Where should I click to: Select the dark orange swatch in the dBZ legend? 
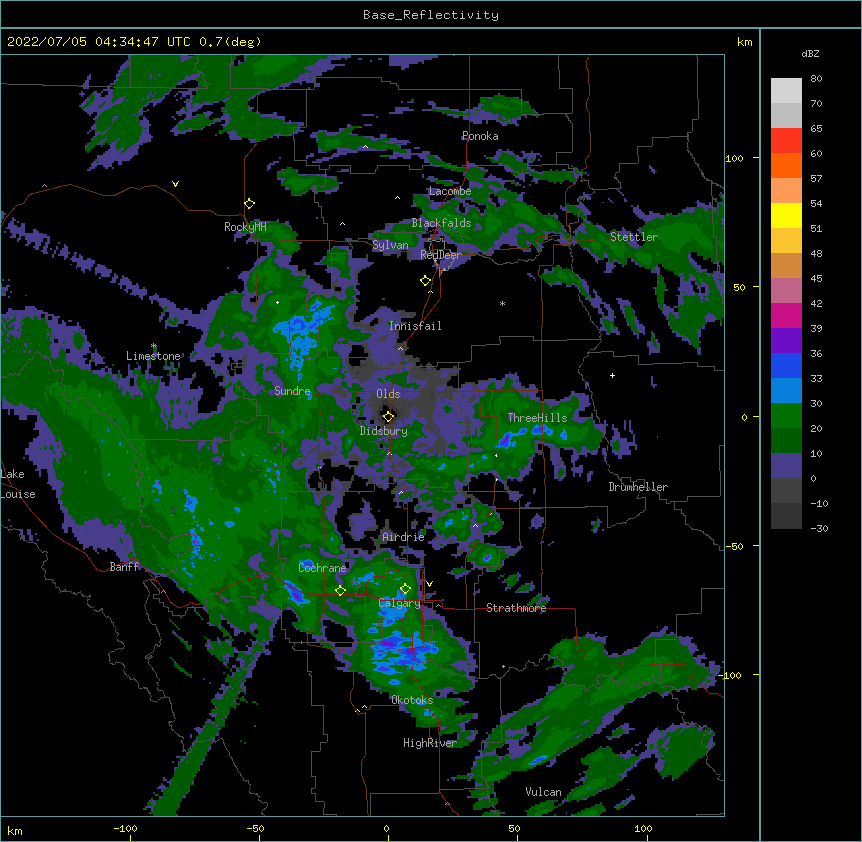point(786,165)
